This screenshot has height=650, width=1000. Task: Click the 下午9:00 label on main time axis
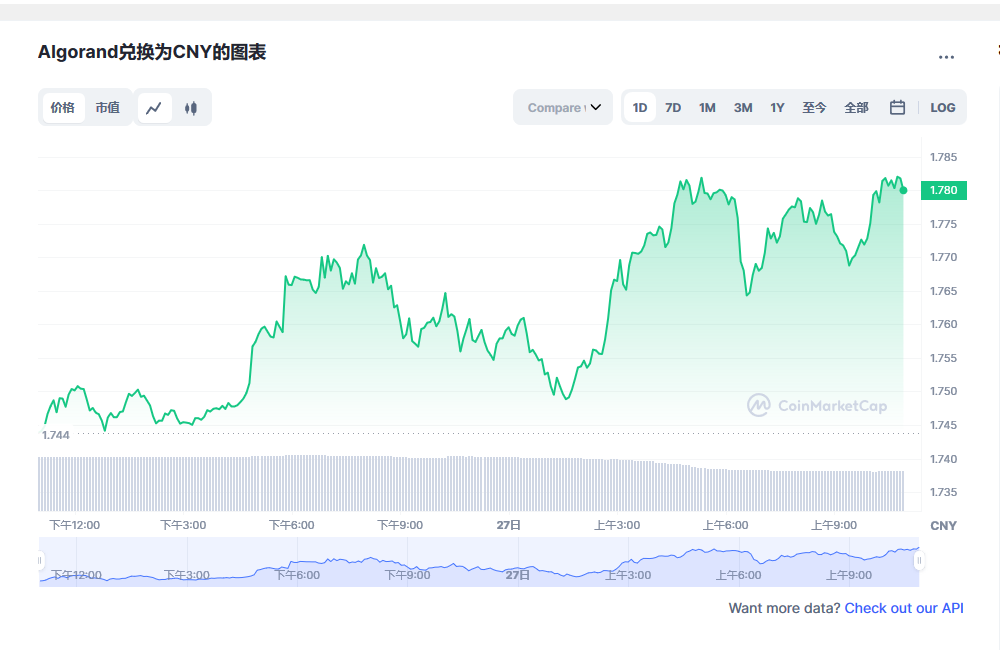400,525
